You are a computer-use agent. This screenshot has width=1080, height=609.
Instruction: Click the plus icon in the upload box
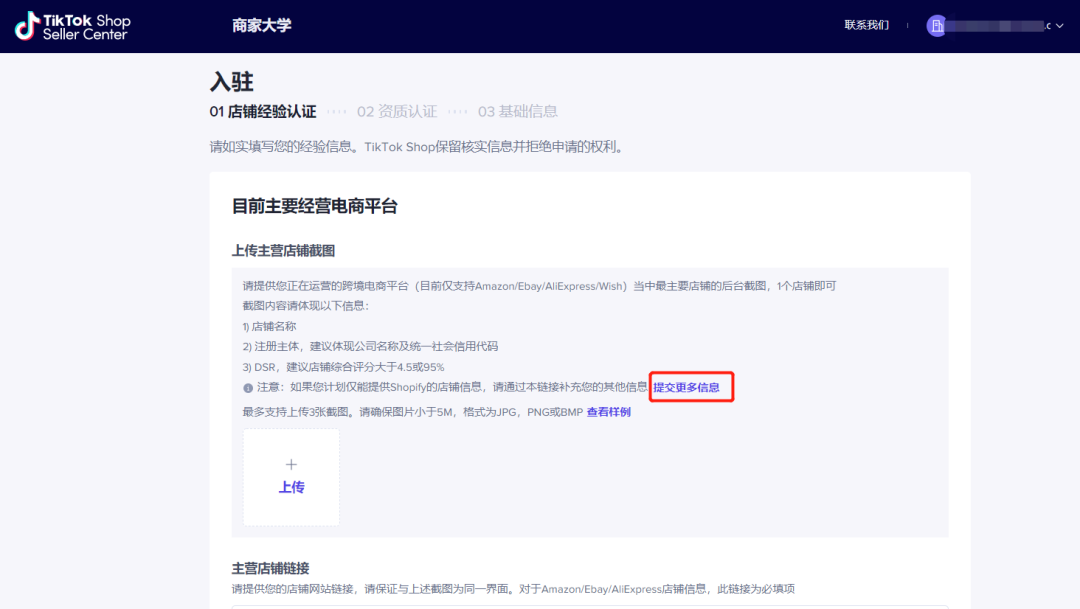click(x=291, y=464)
